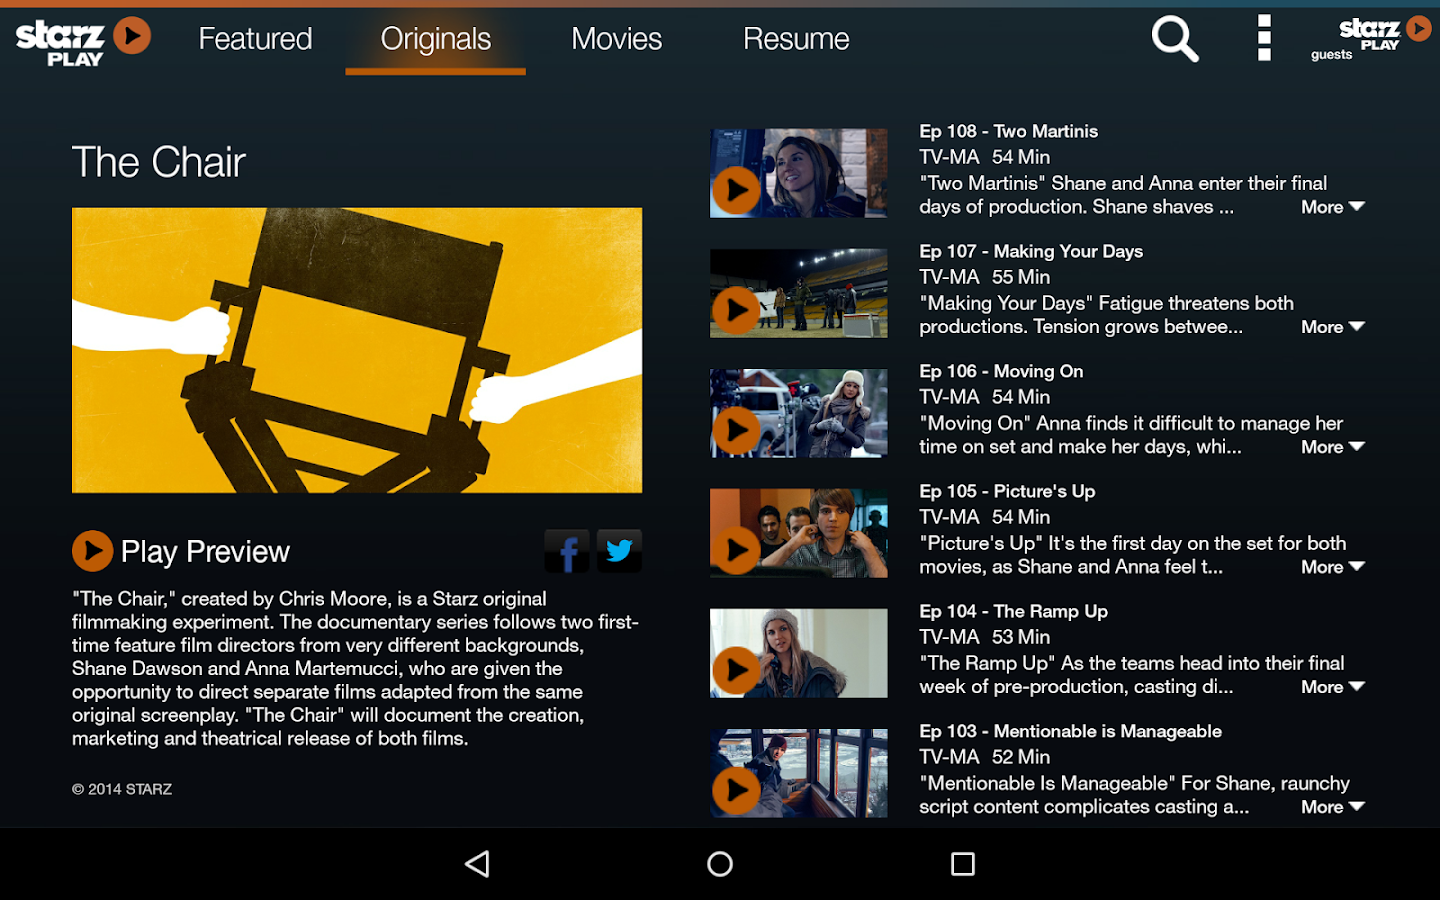Click the Starz Play logo top left
This screenshot has height=900, width=1440.
click(82, 40)
